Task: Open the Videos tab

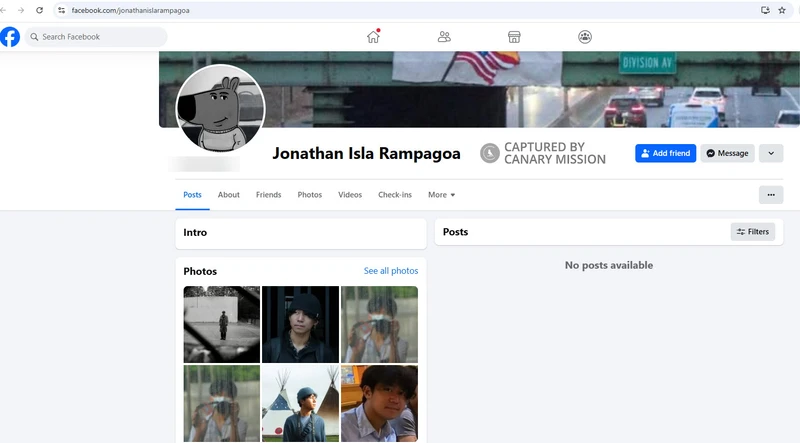Action: tap(350, 195)
